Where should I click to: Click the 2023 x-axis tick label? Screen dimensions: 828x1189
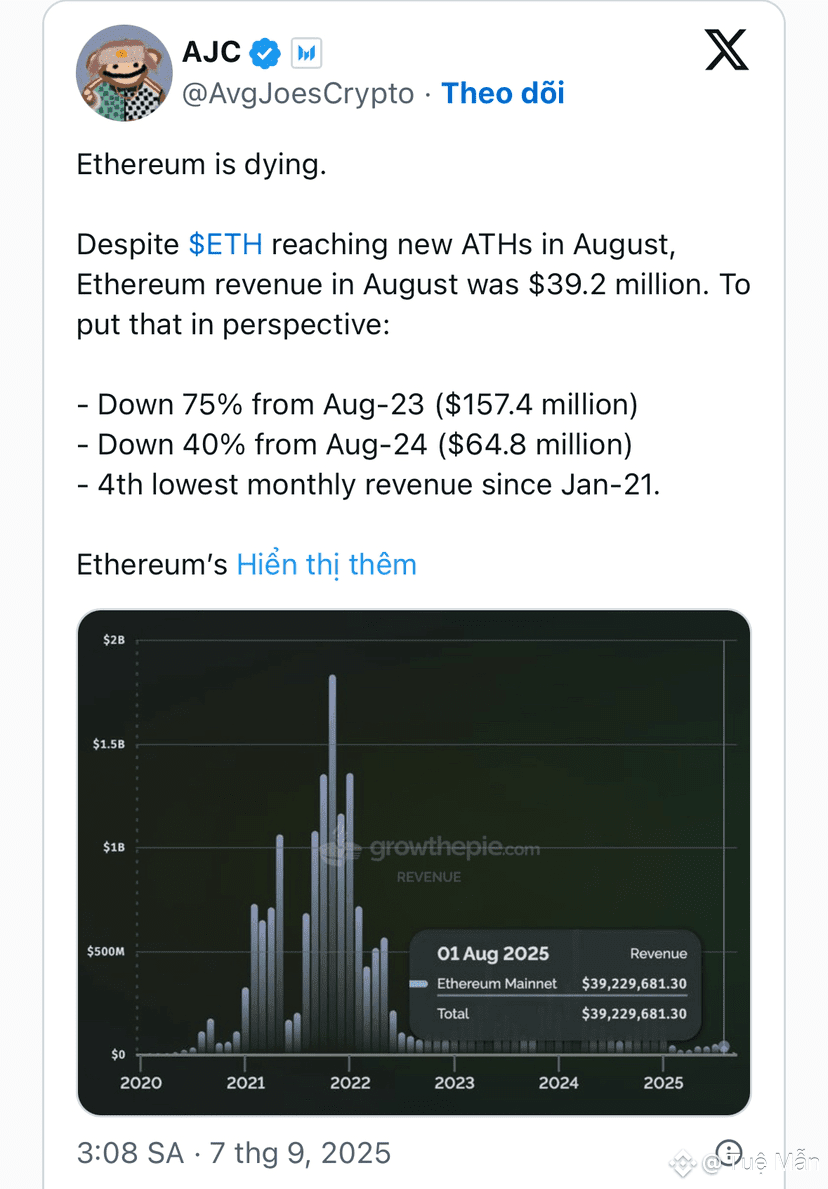tap(454, 1083)
